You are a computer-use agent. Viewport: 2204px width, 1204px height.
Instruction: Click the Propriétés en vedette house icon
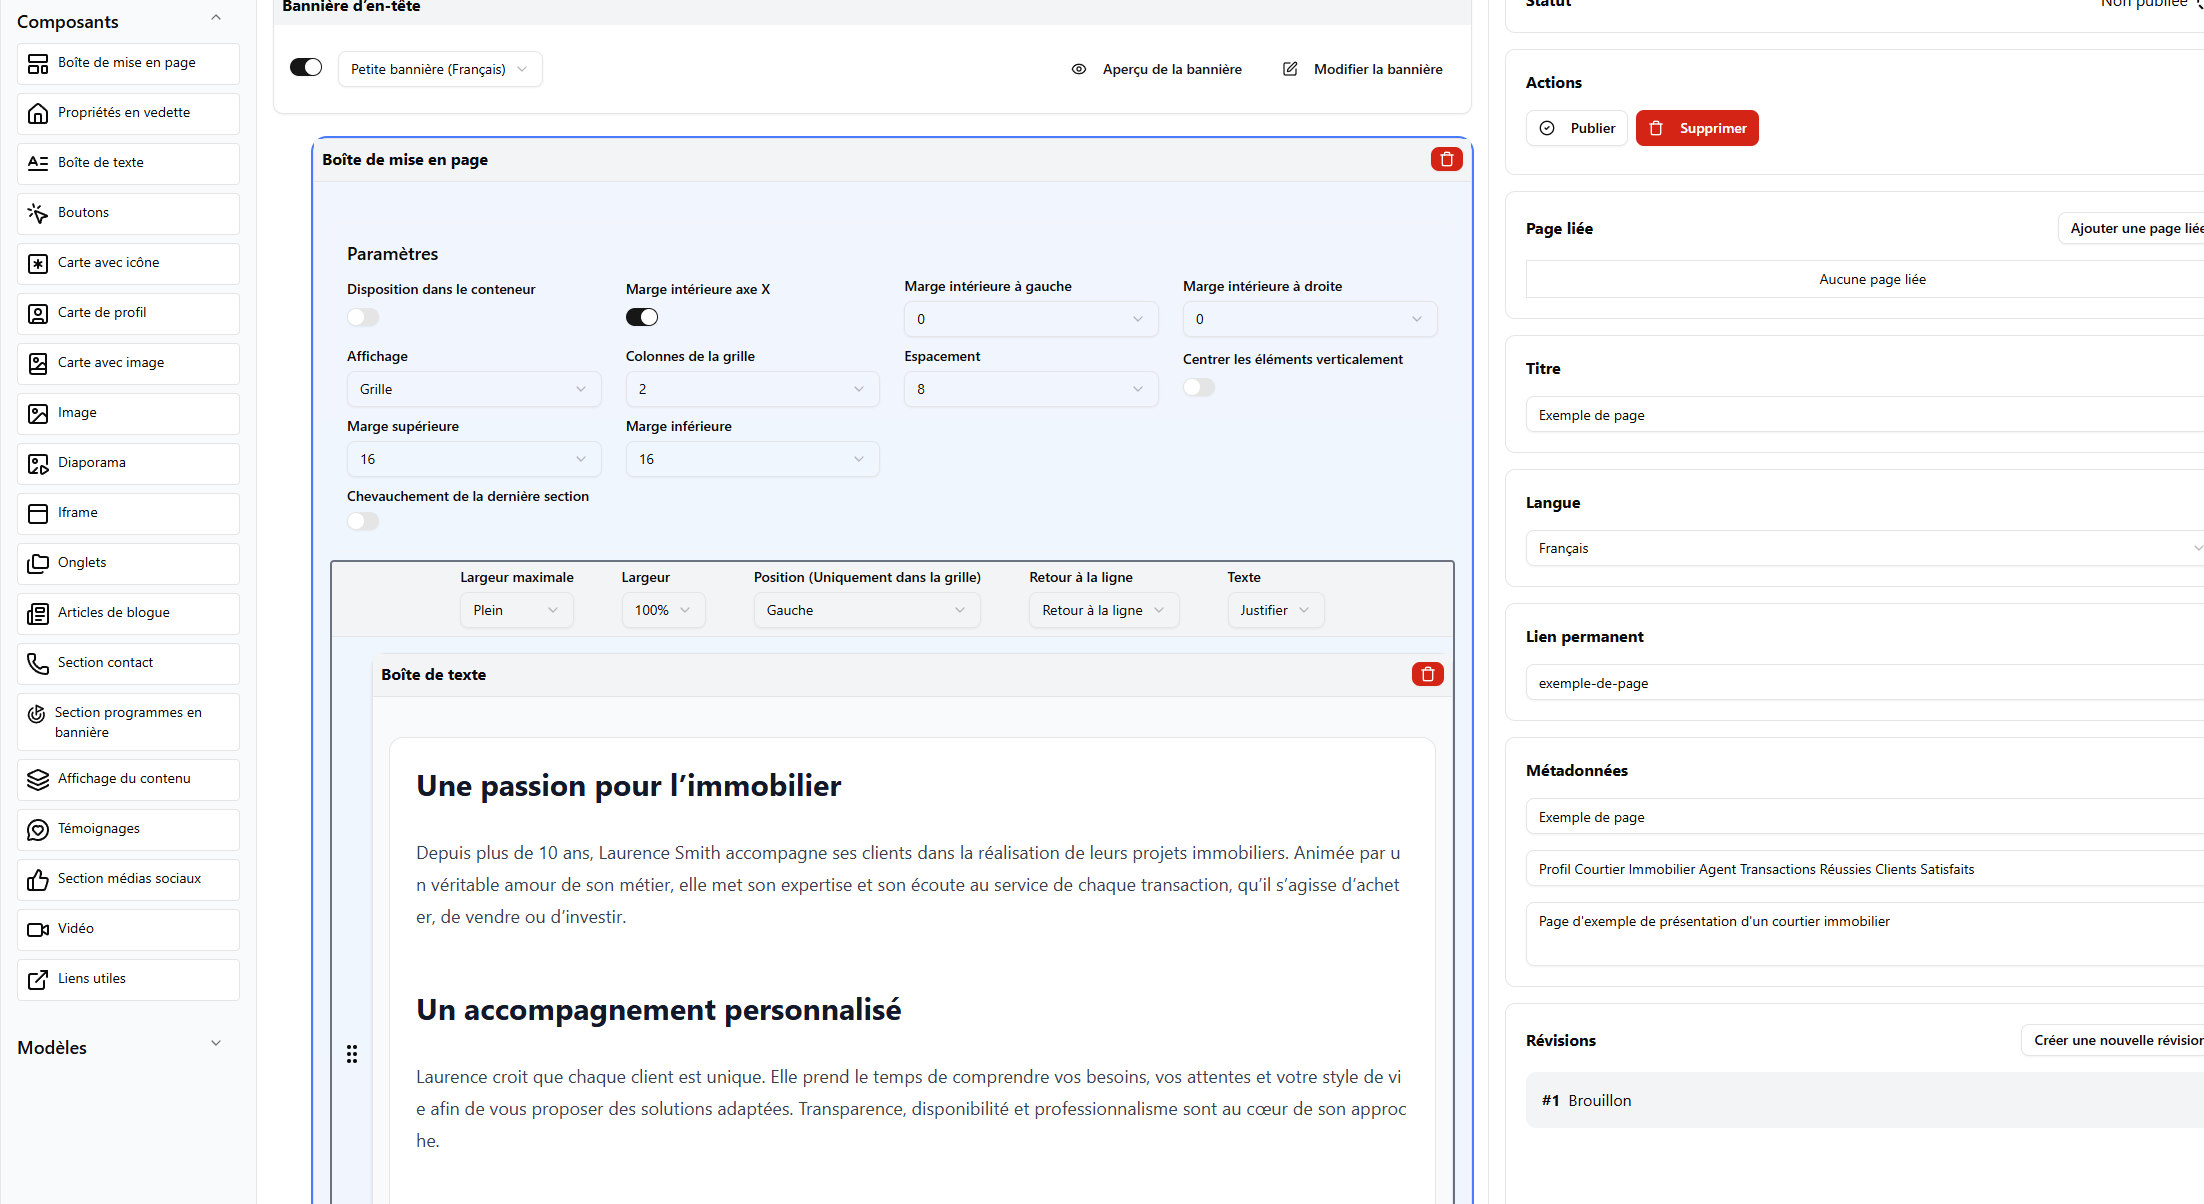pyautogui.click(x=38, y=113)
